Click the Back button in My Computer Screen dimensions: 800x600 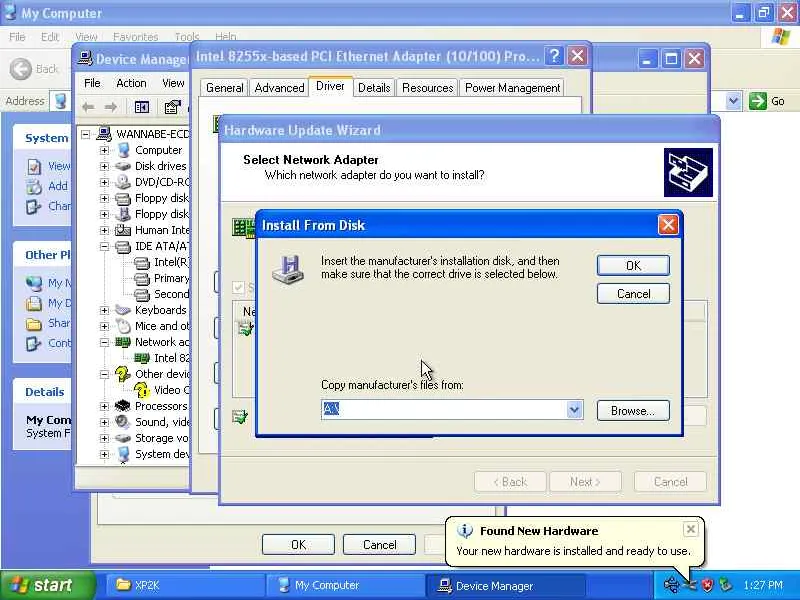(35, 69)
